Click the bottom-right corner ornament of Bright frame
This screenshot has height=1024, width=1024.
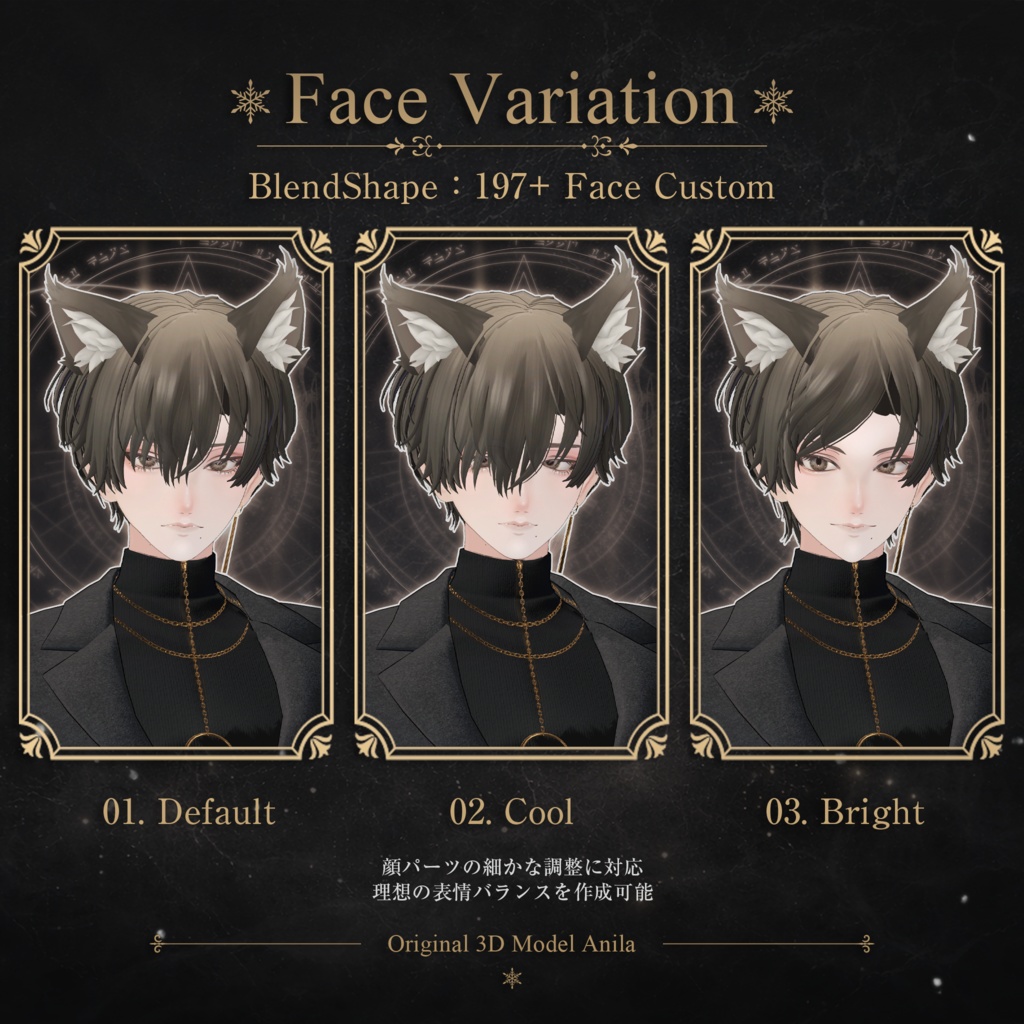(989, 744)
